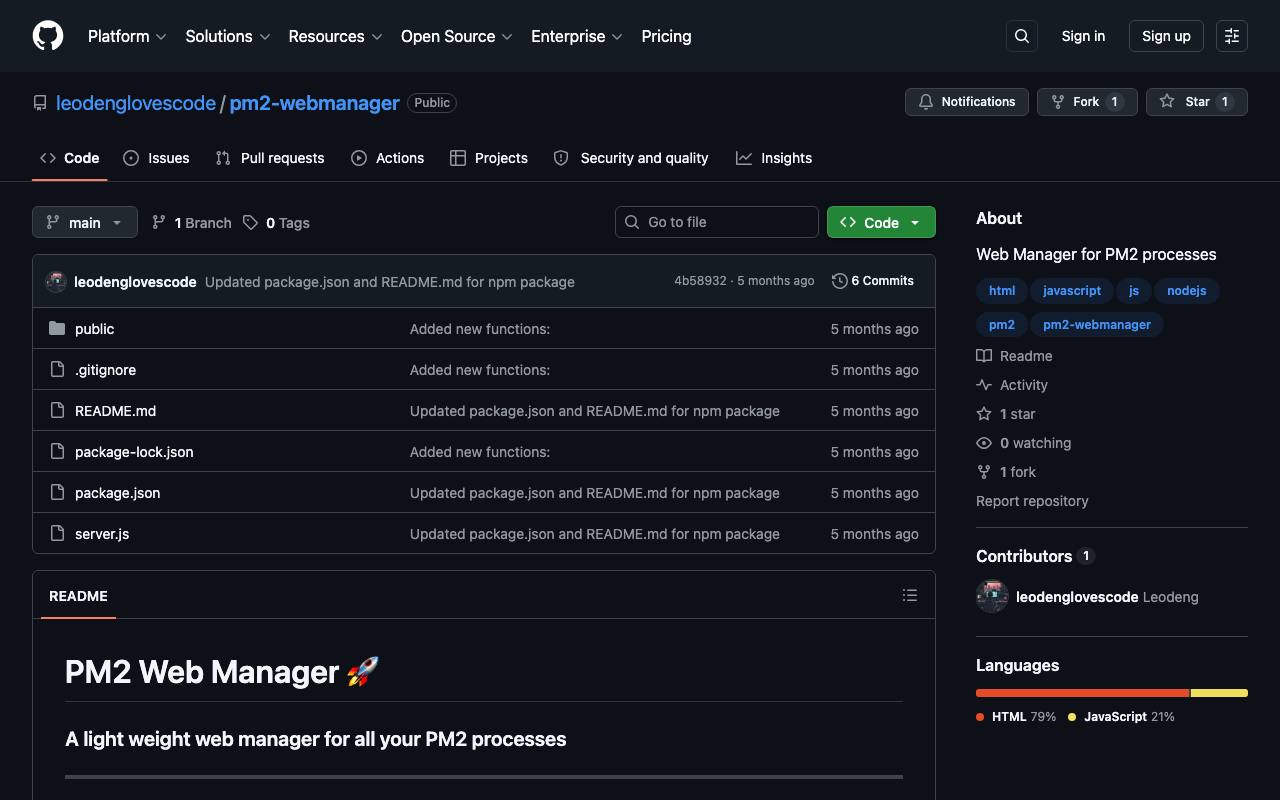Image resolution: width=1280 pixels, height=800 pixels.
Task: View the 6 Commits history
Action: pos(873,281)
